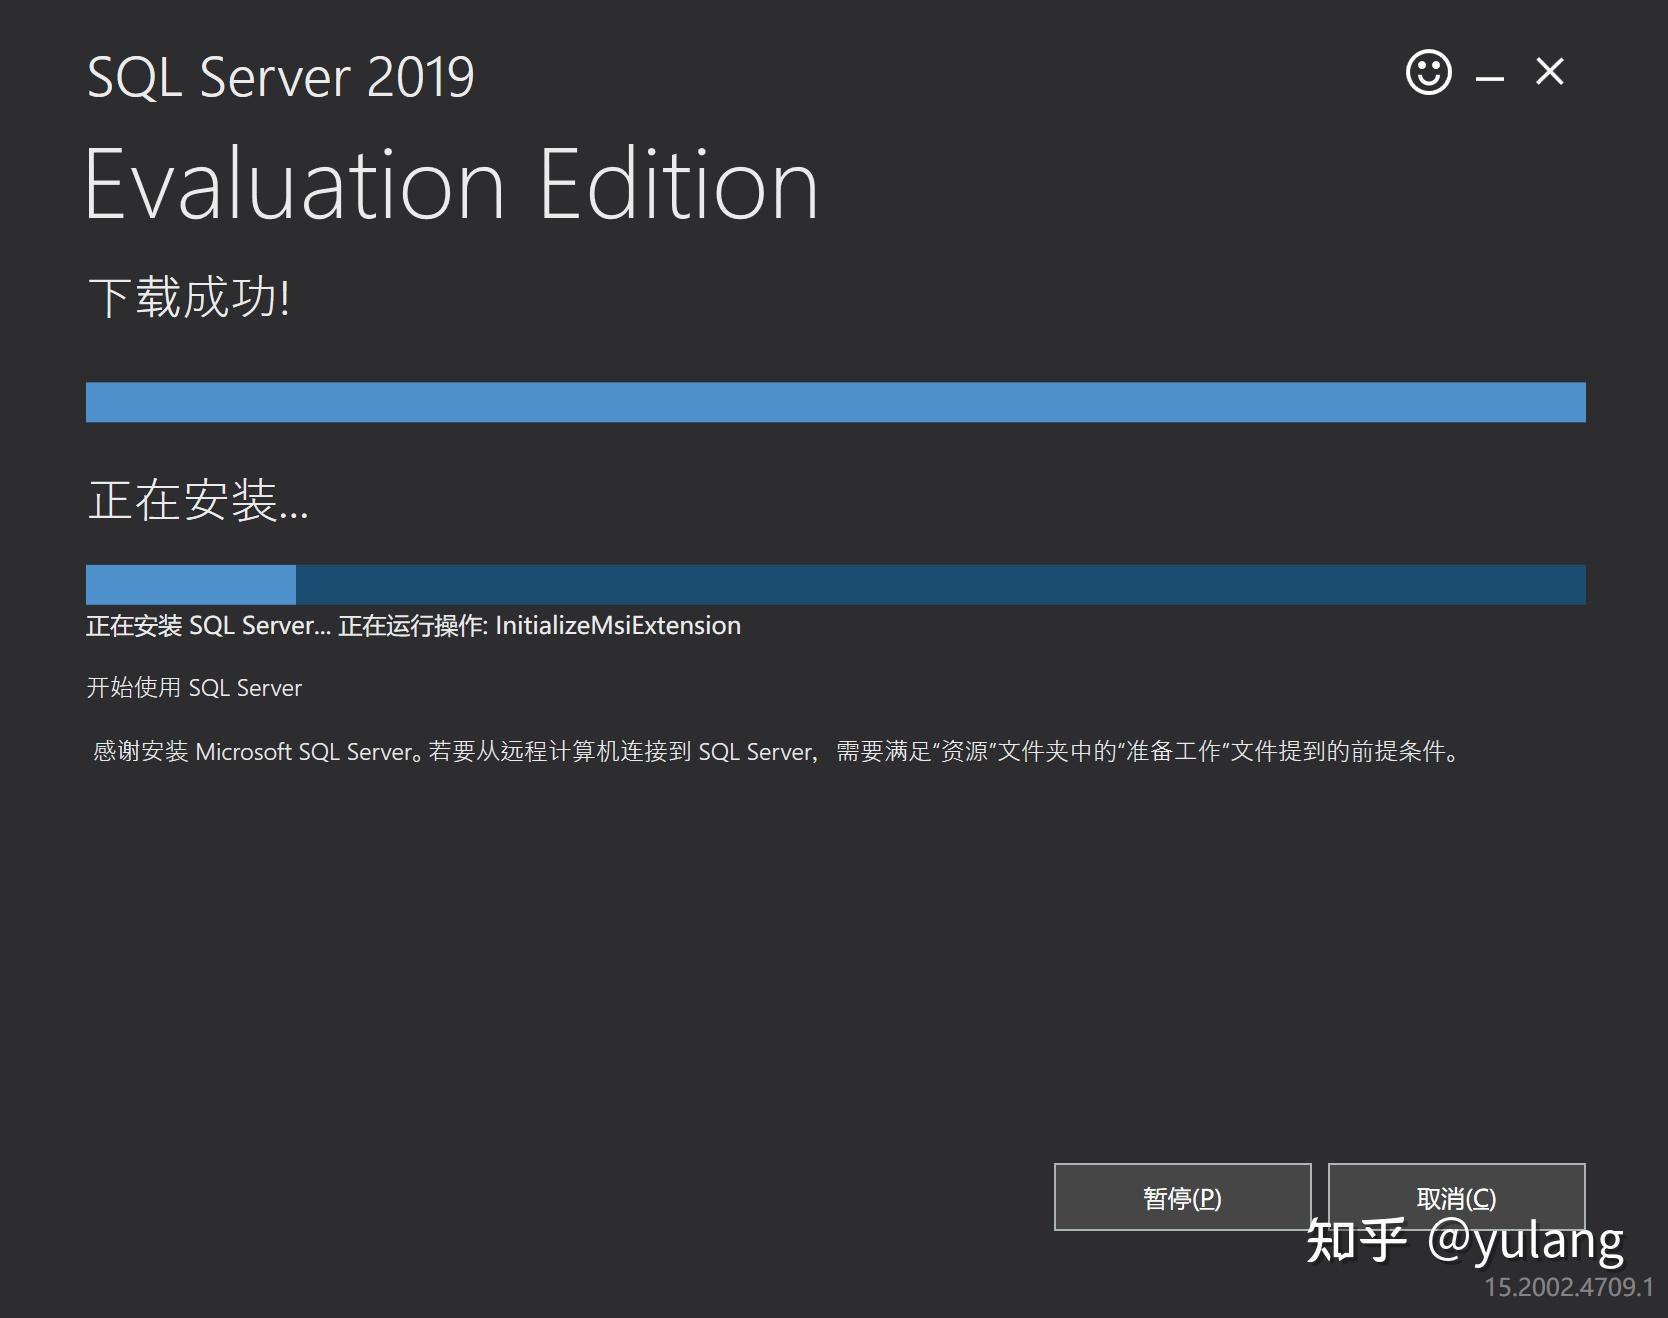Close the SQL Server installer
The width and height of the screenshot is (1668, 1318).
pos(1549,72)
